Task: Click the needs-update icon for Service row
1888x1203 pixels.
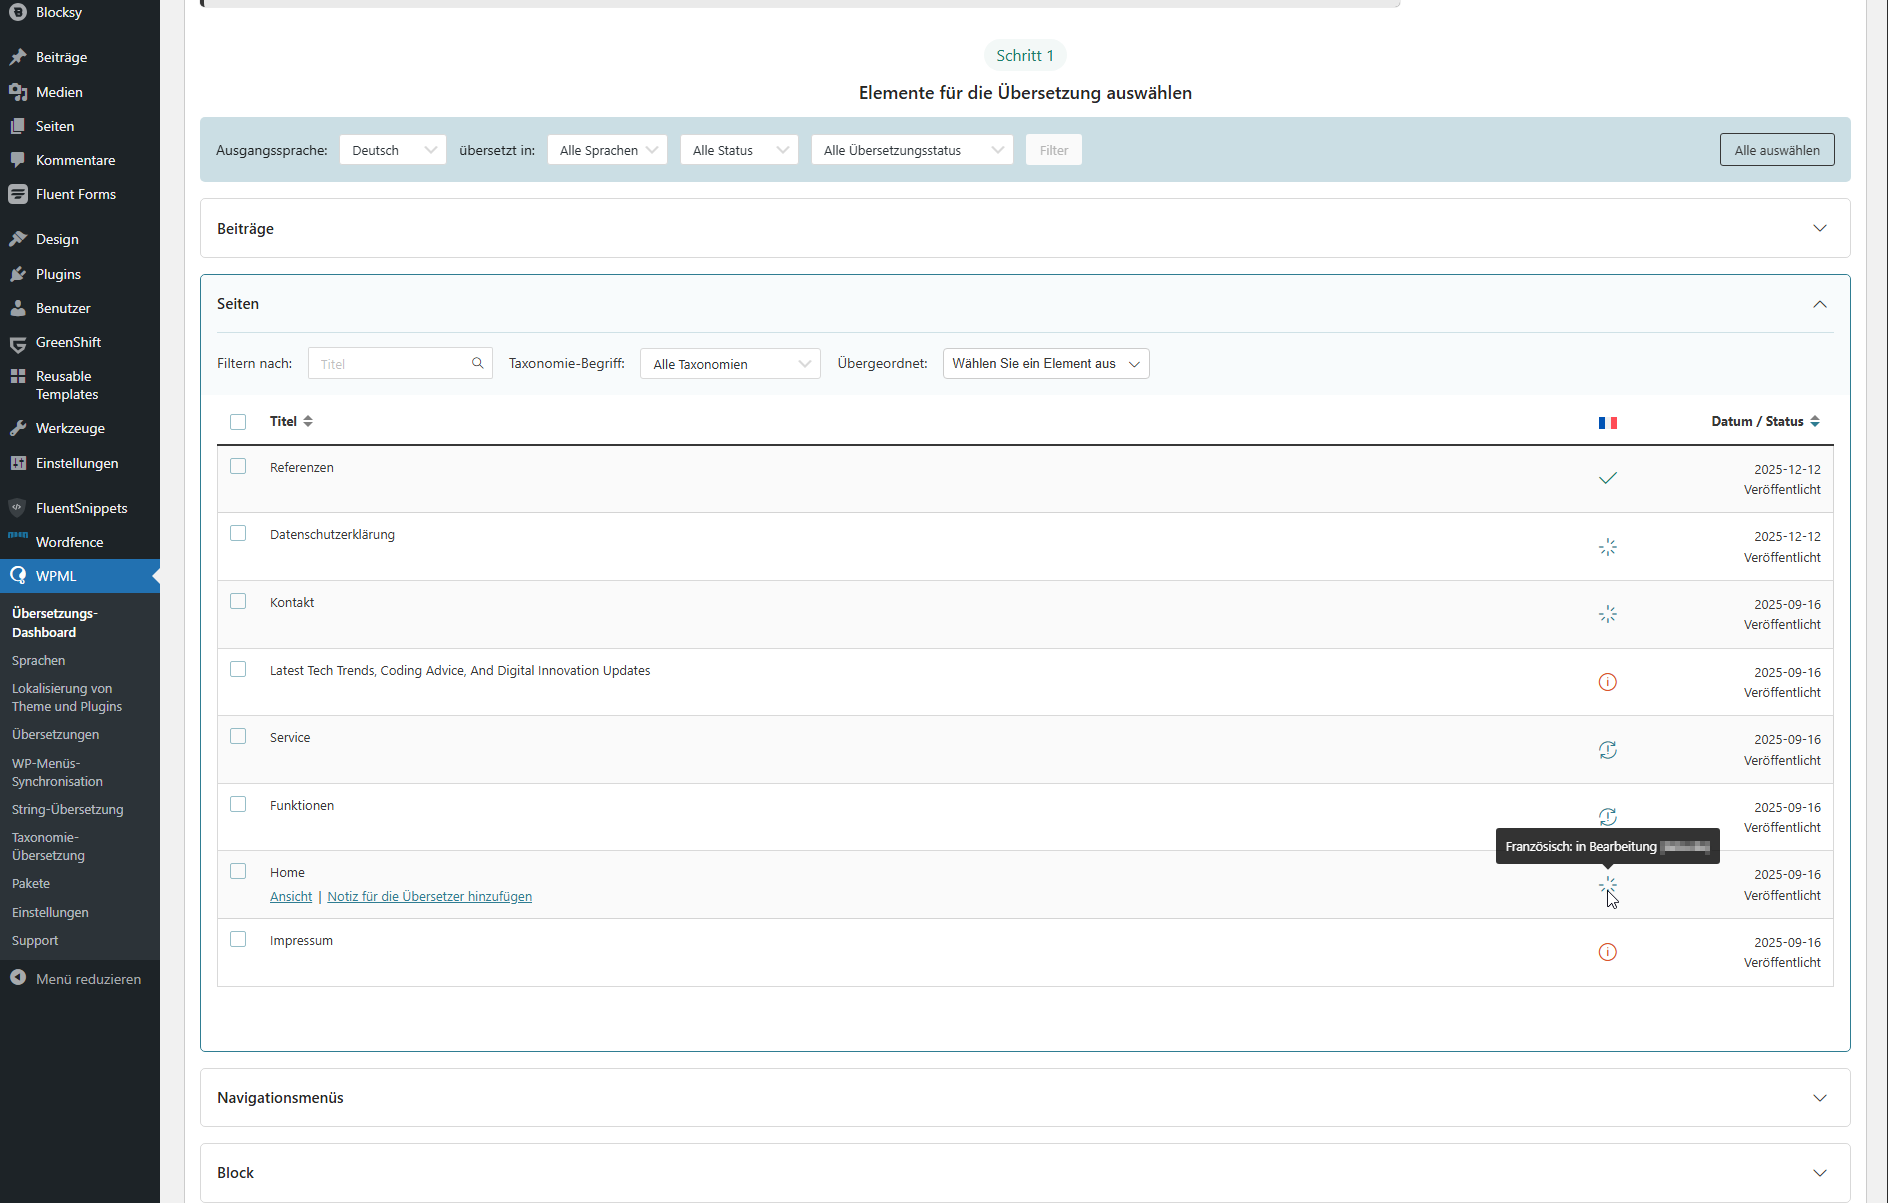Action: 1607,750
